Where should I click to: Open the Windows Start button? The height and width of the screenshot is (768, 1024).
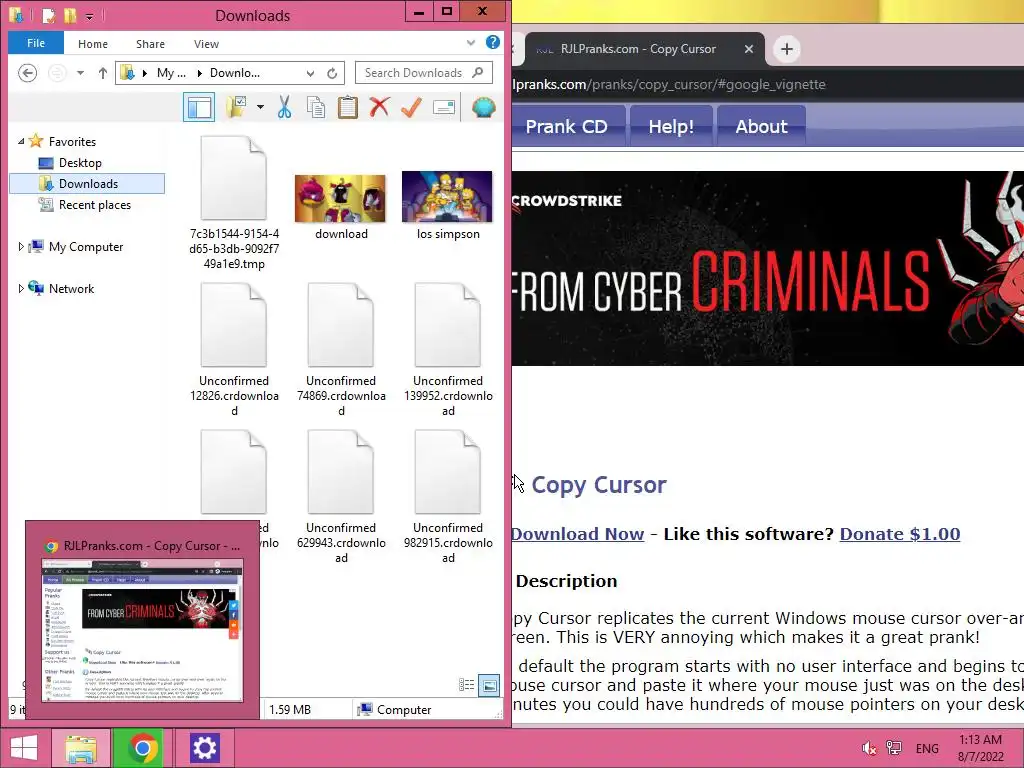(x=24, y=748)
